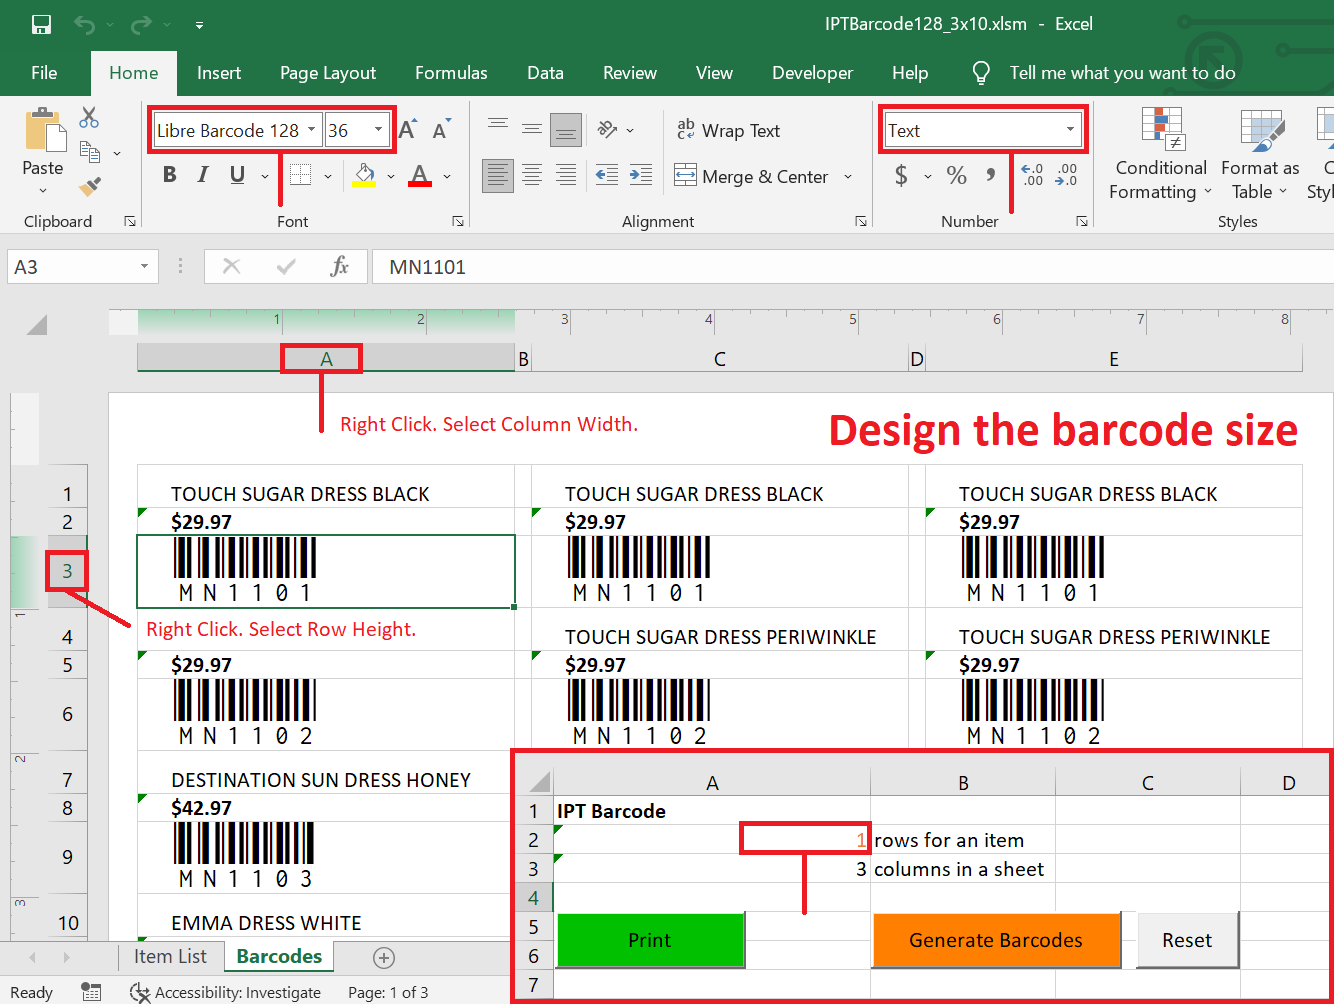
Task: Switch to Formulas tab
Action: tap(451, 73)
